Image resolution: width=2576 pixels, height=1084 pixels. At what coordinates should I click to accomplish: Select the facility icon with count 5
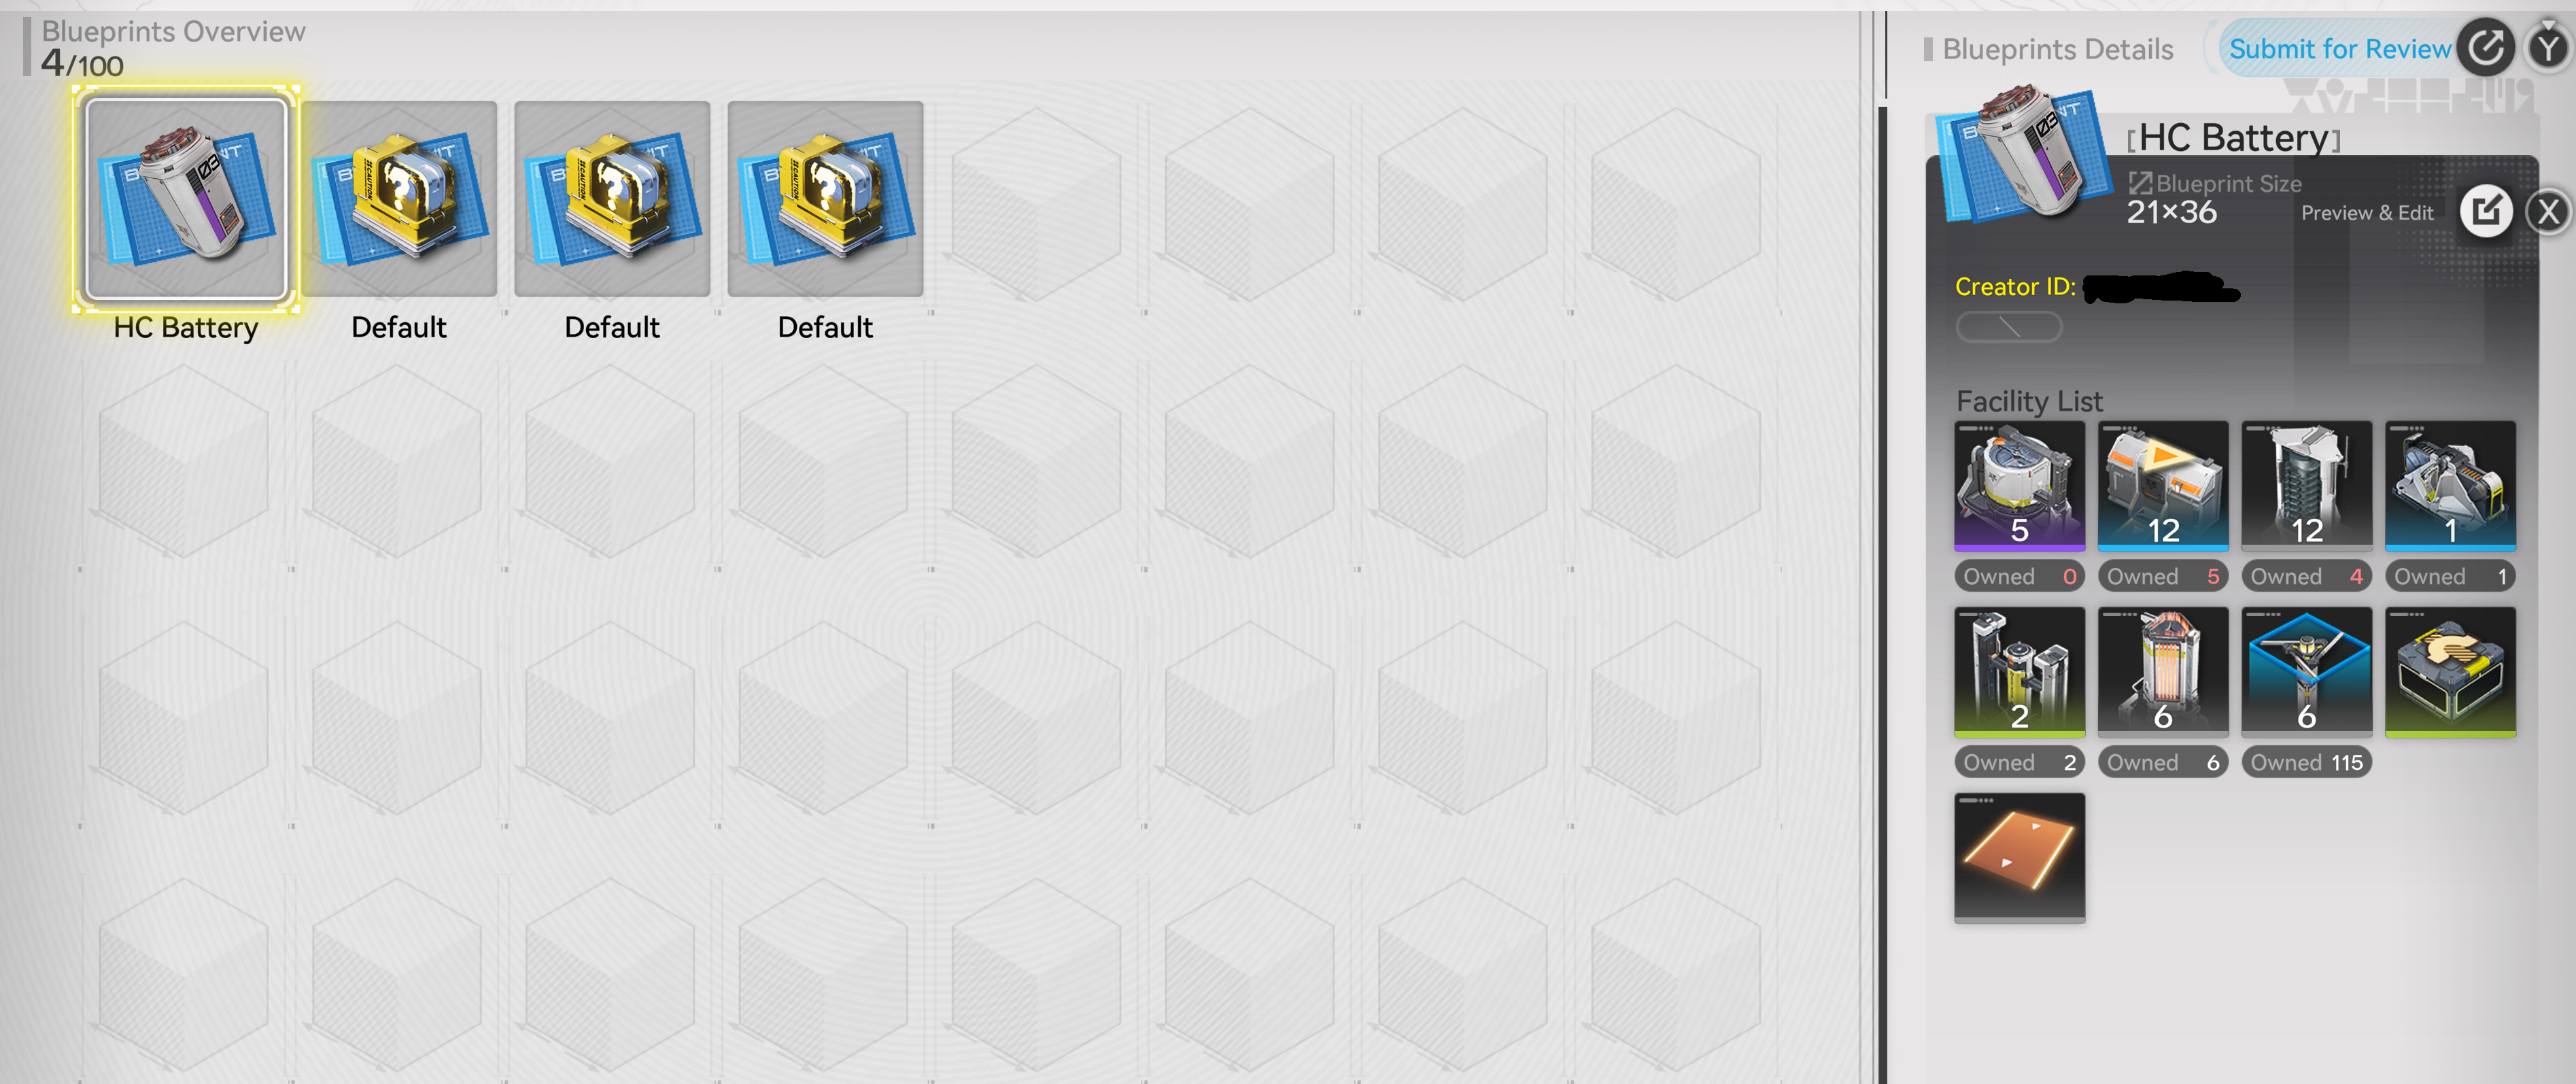(2019, 486)
